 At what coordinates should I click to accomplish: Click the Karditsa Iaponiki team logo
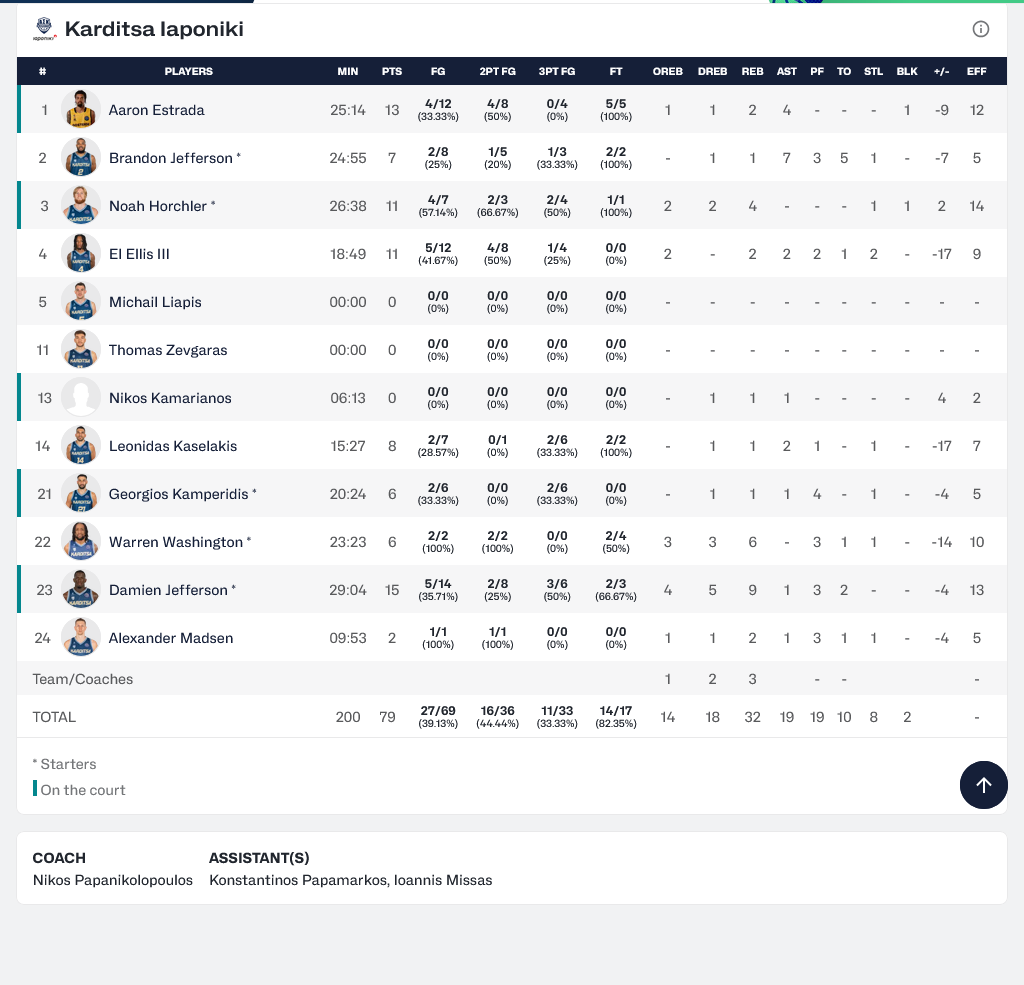pos(45,29)
